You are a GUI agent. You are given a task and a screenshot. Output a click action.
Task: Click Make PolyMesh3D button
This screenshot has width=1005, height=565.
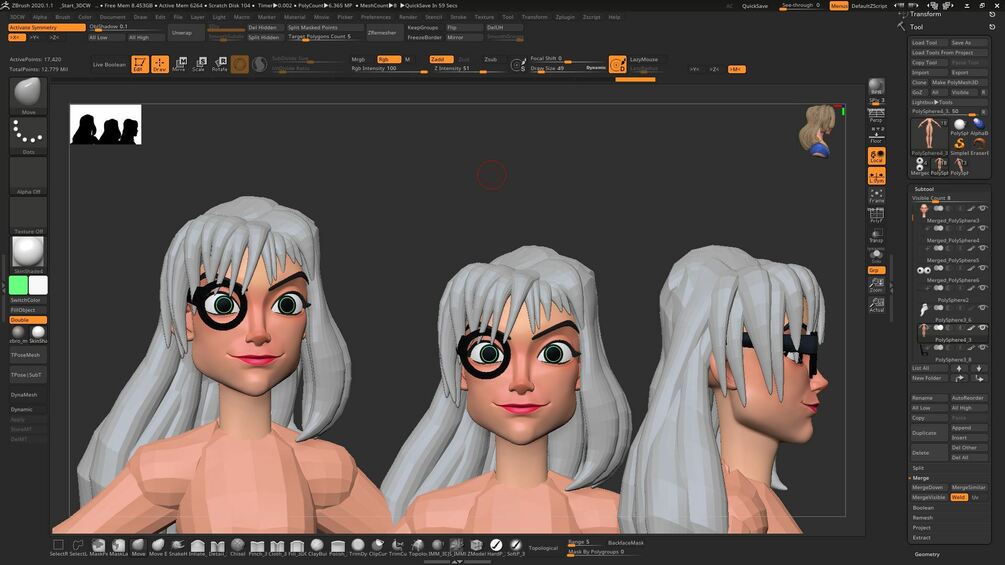tap(959, 82)
